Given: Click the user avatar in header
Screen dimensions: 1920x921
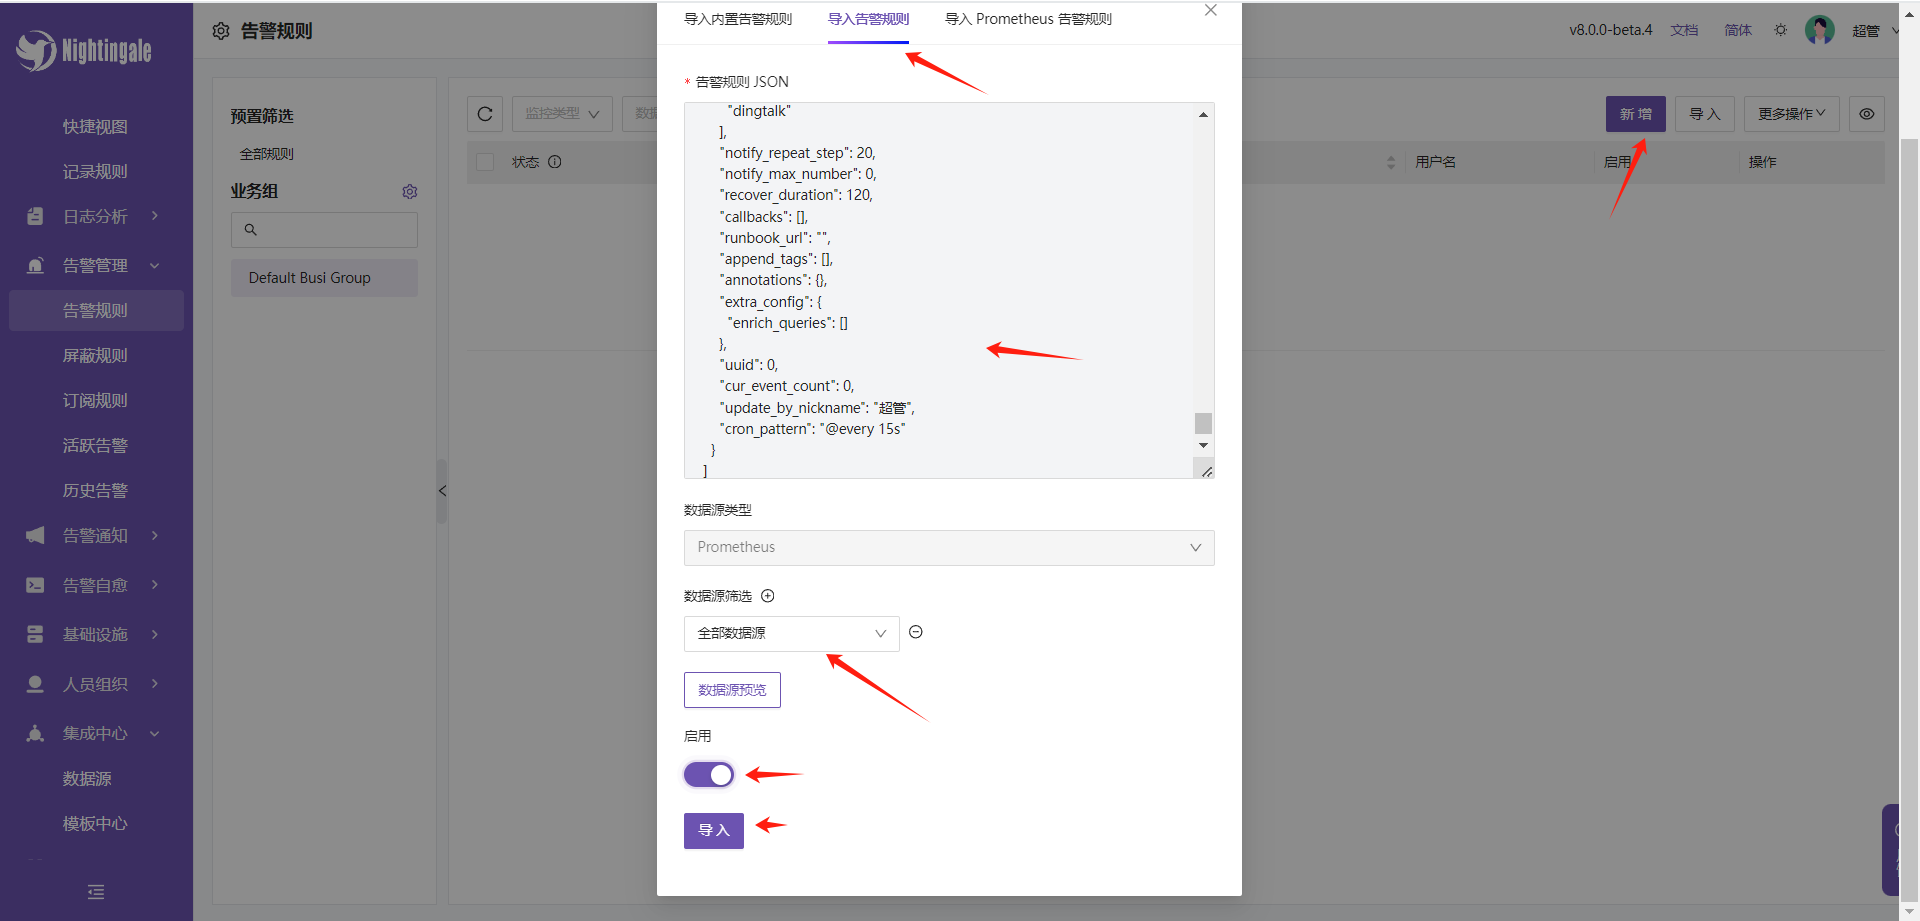Looking at the screenshot, I should click(x=1819, y=30).
